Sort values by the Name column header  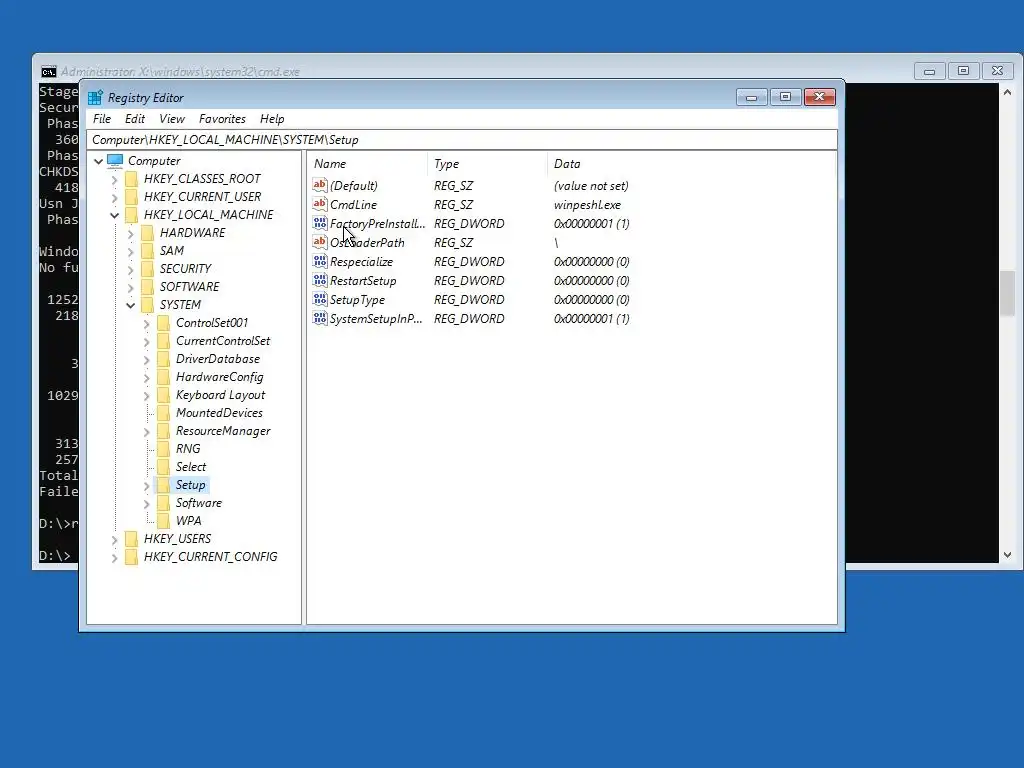point(367,164)
